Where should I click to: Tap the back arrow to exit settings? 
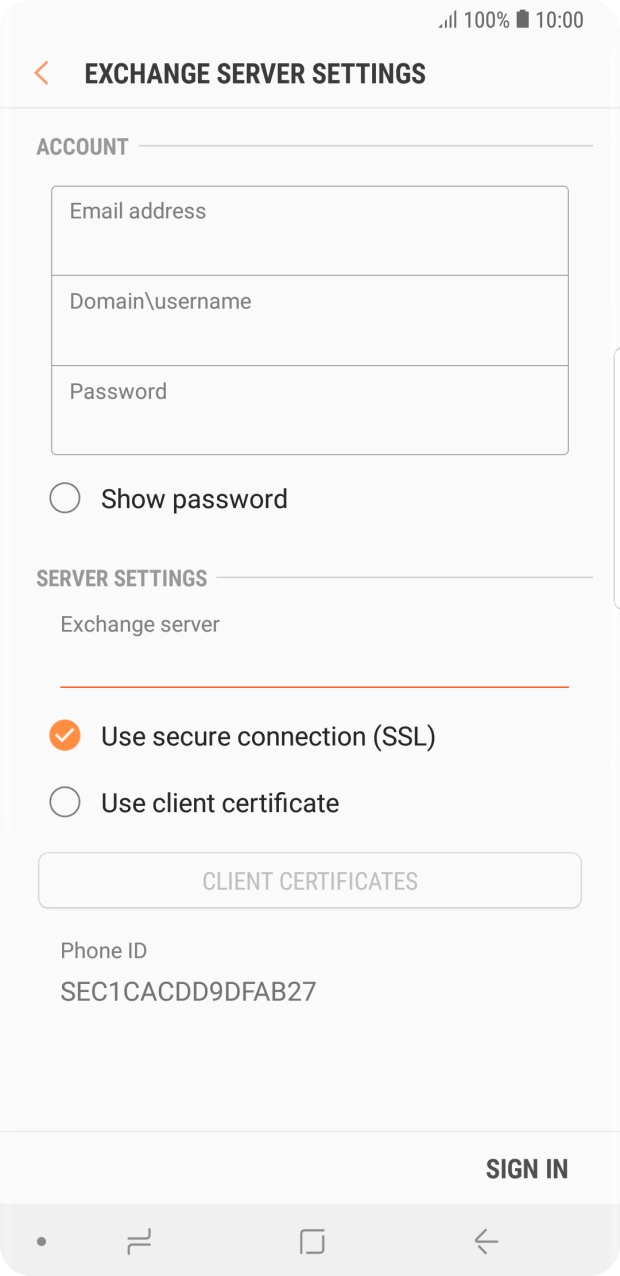point(40,73)
